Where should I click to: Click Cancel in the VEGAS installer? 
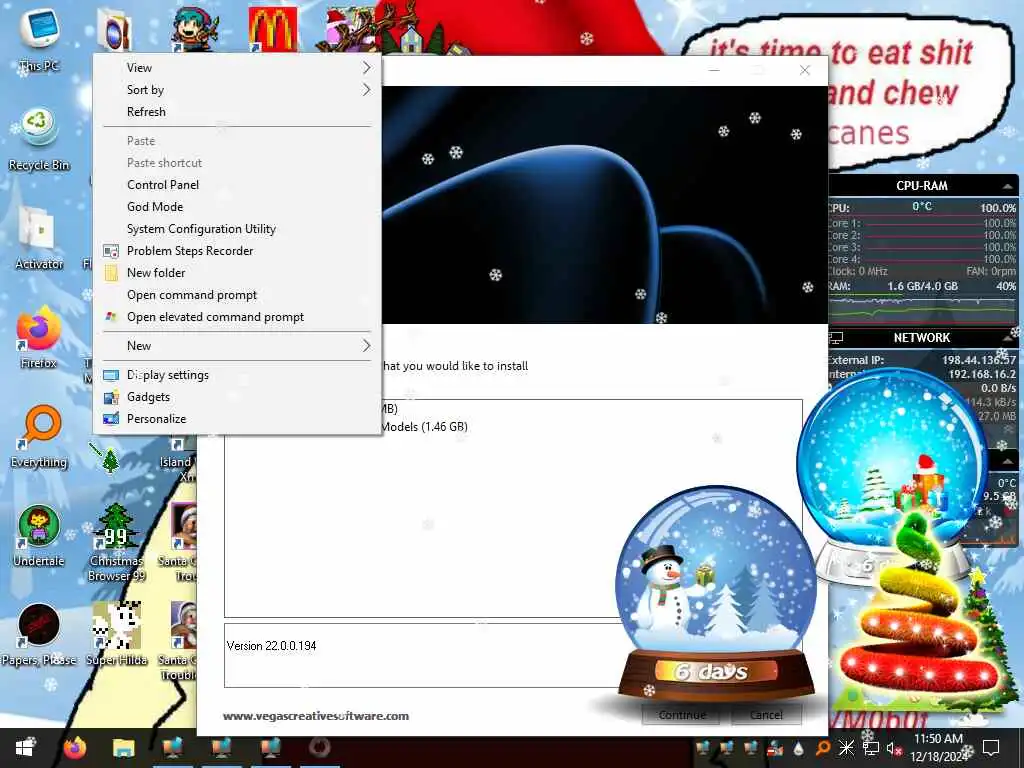(766, 714)
